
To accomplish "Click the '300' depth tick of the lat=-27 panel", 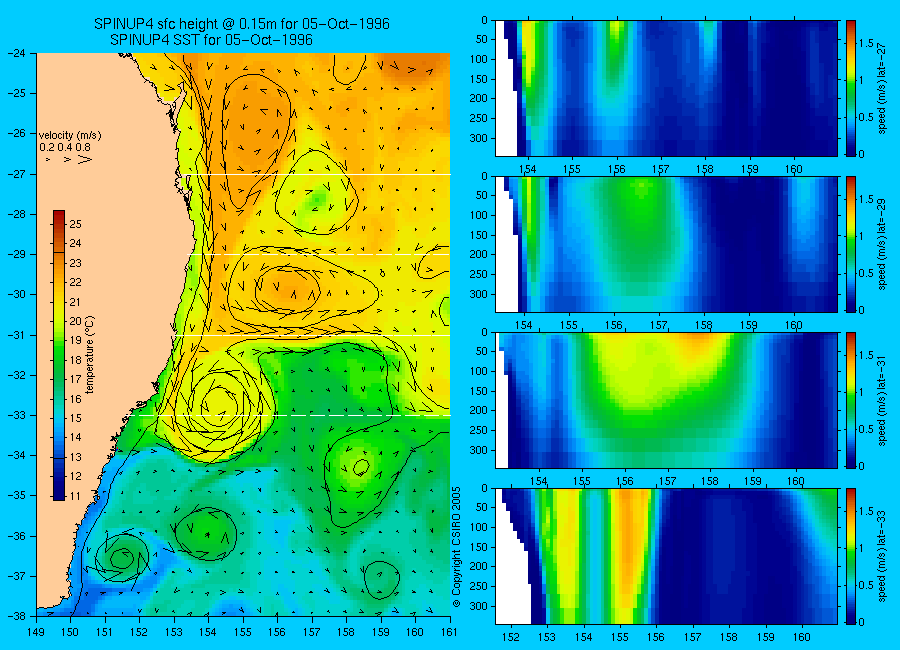I will click(479, 138).
